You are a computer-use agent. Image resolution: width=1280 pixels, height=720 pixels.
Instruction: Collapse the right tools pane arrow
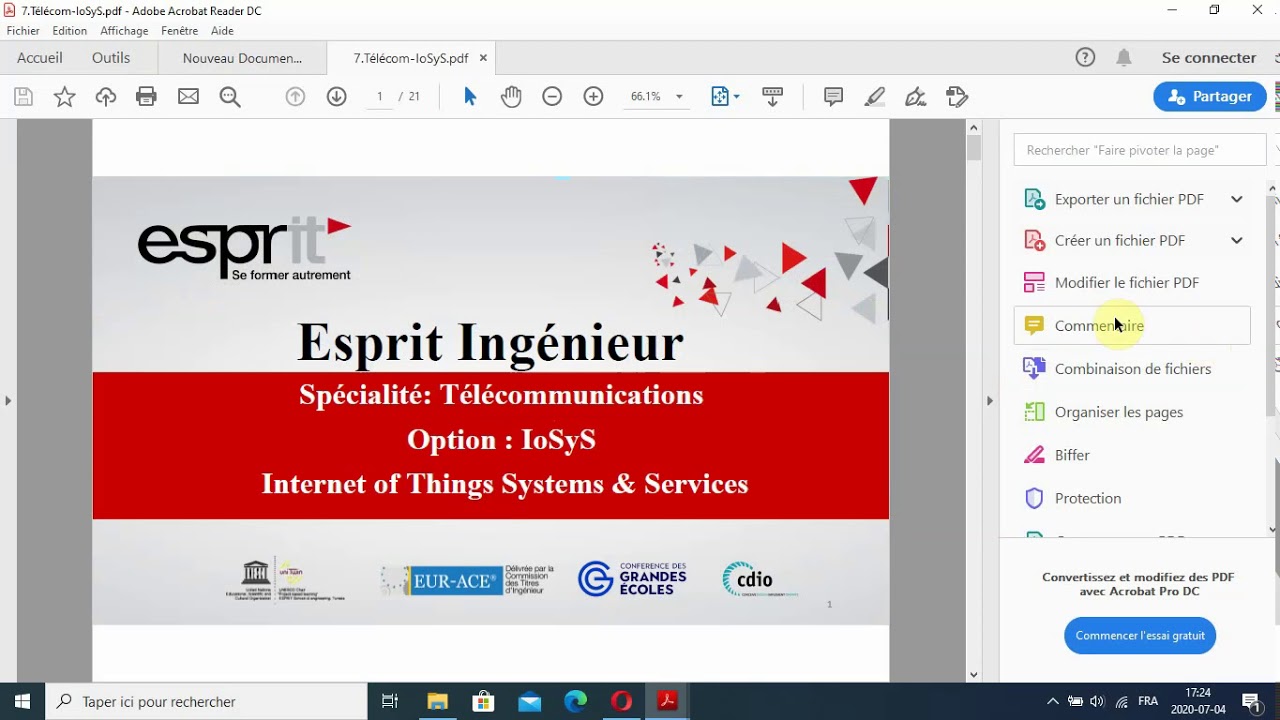click(x=990, y=401)
